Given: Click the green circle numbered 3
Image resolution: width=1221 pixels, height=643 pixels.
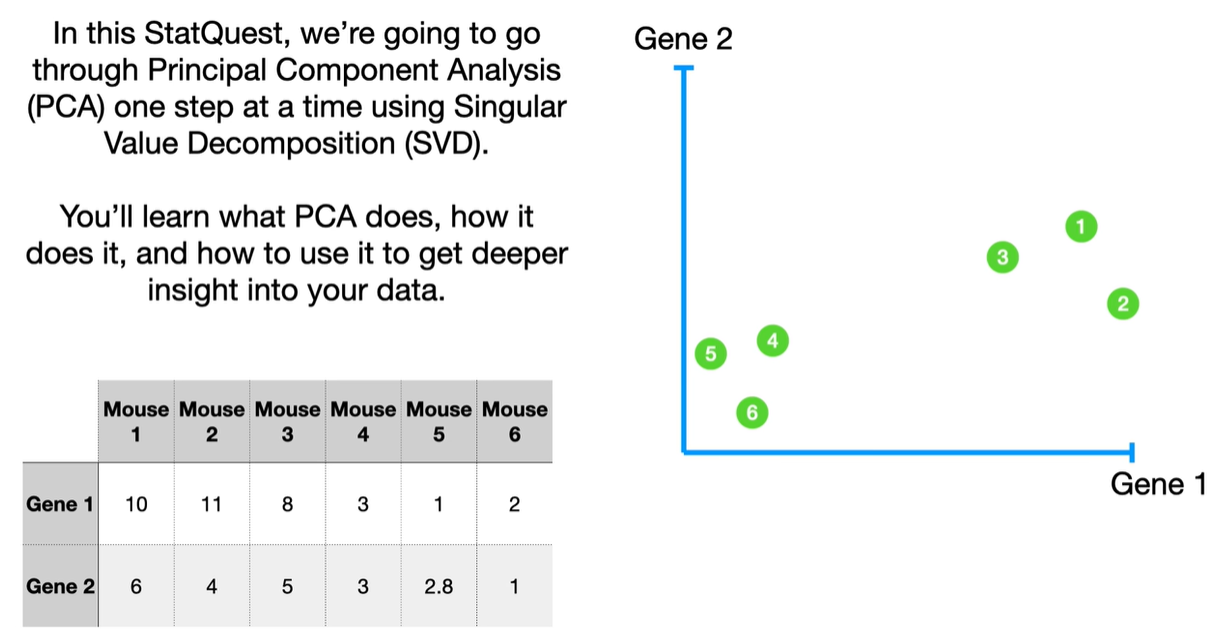Looking at the screenshot, I should coord(1002,258).
